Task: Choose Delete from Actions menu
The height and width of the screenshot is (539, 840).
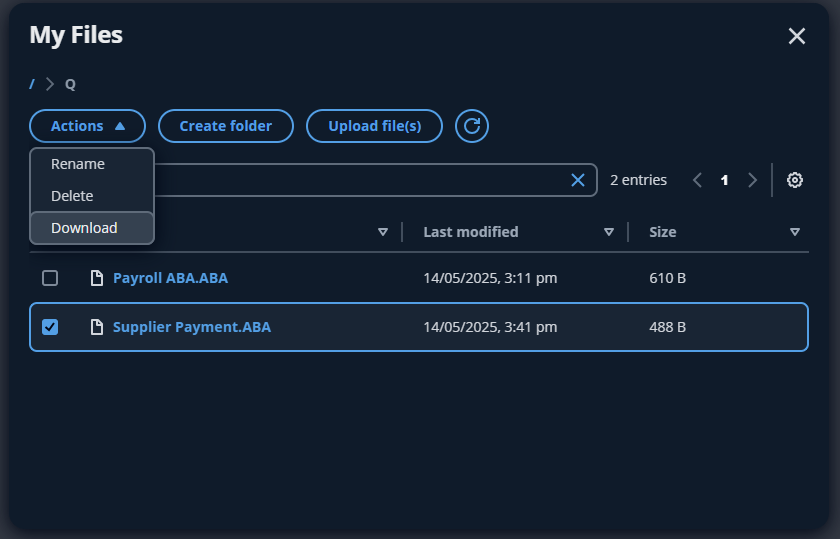Action: pyautogui.click(x=72, y=196)
